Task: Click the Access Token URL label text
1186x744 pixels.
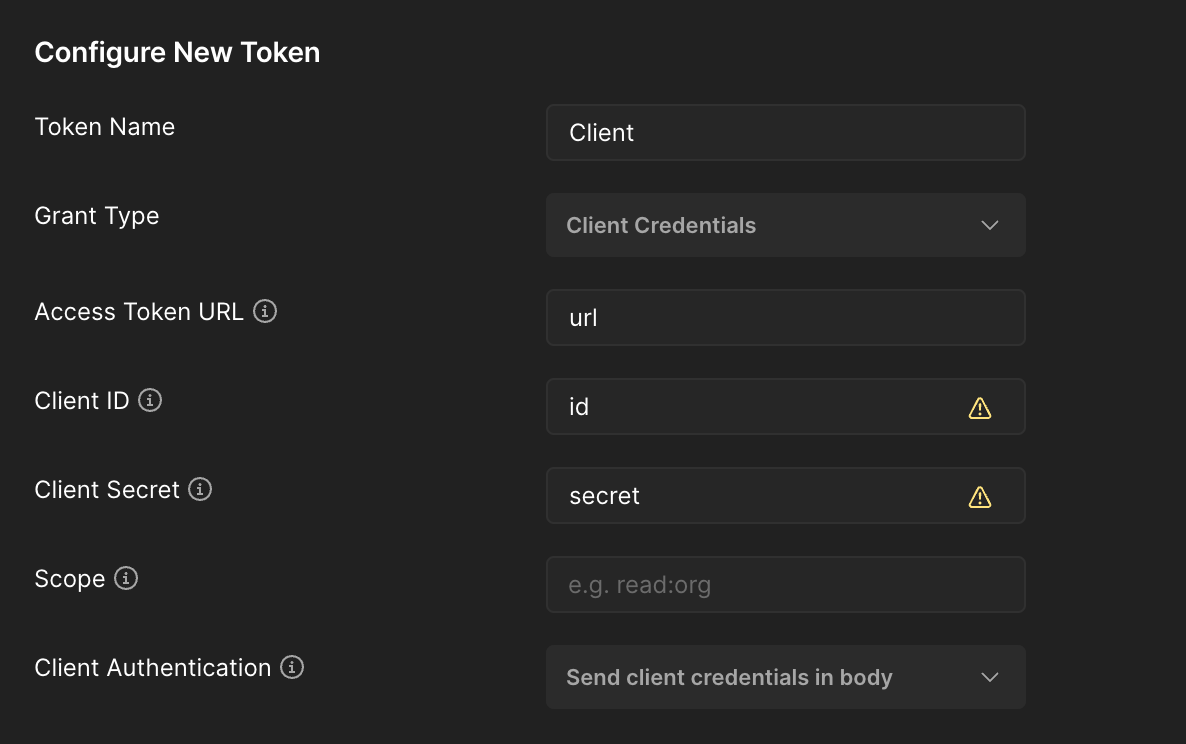Action: pos(139,311)
